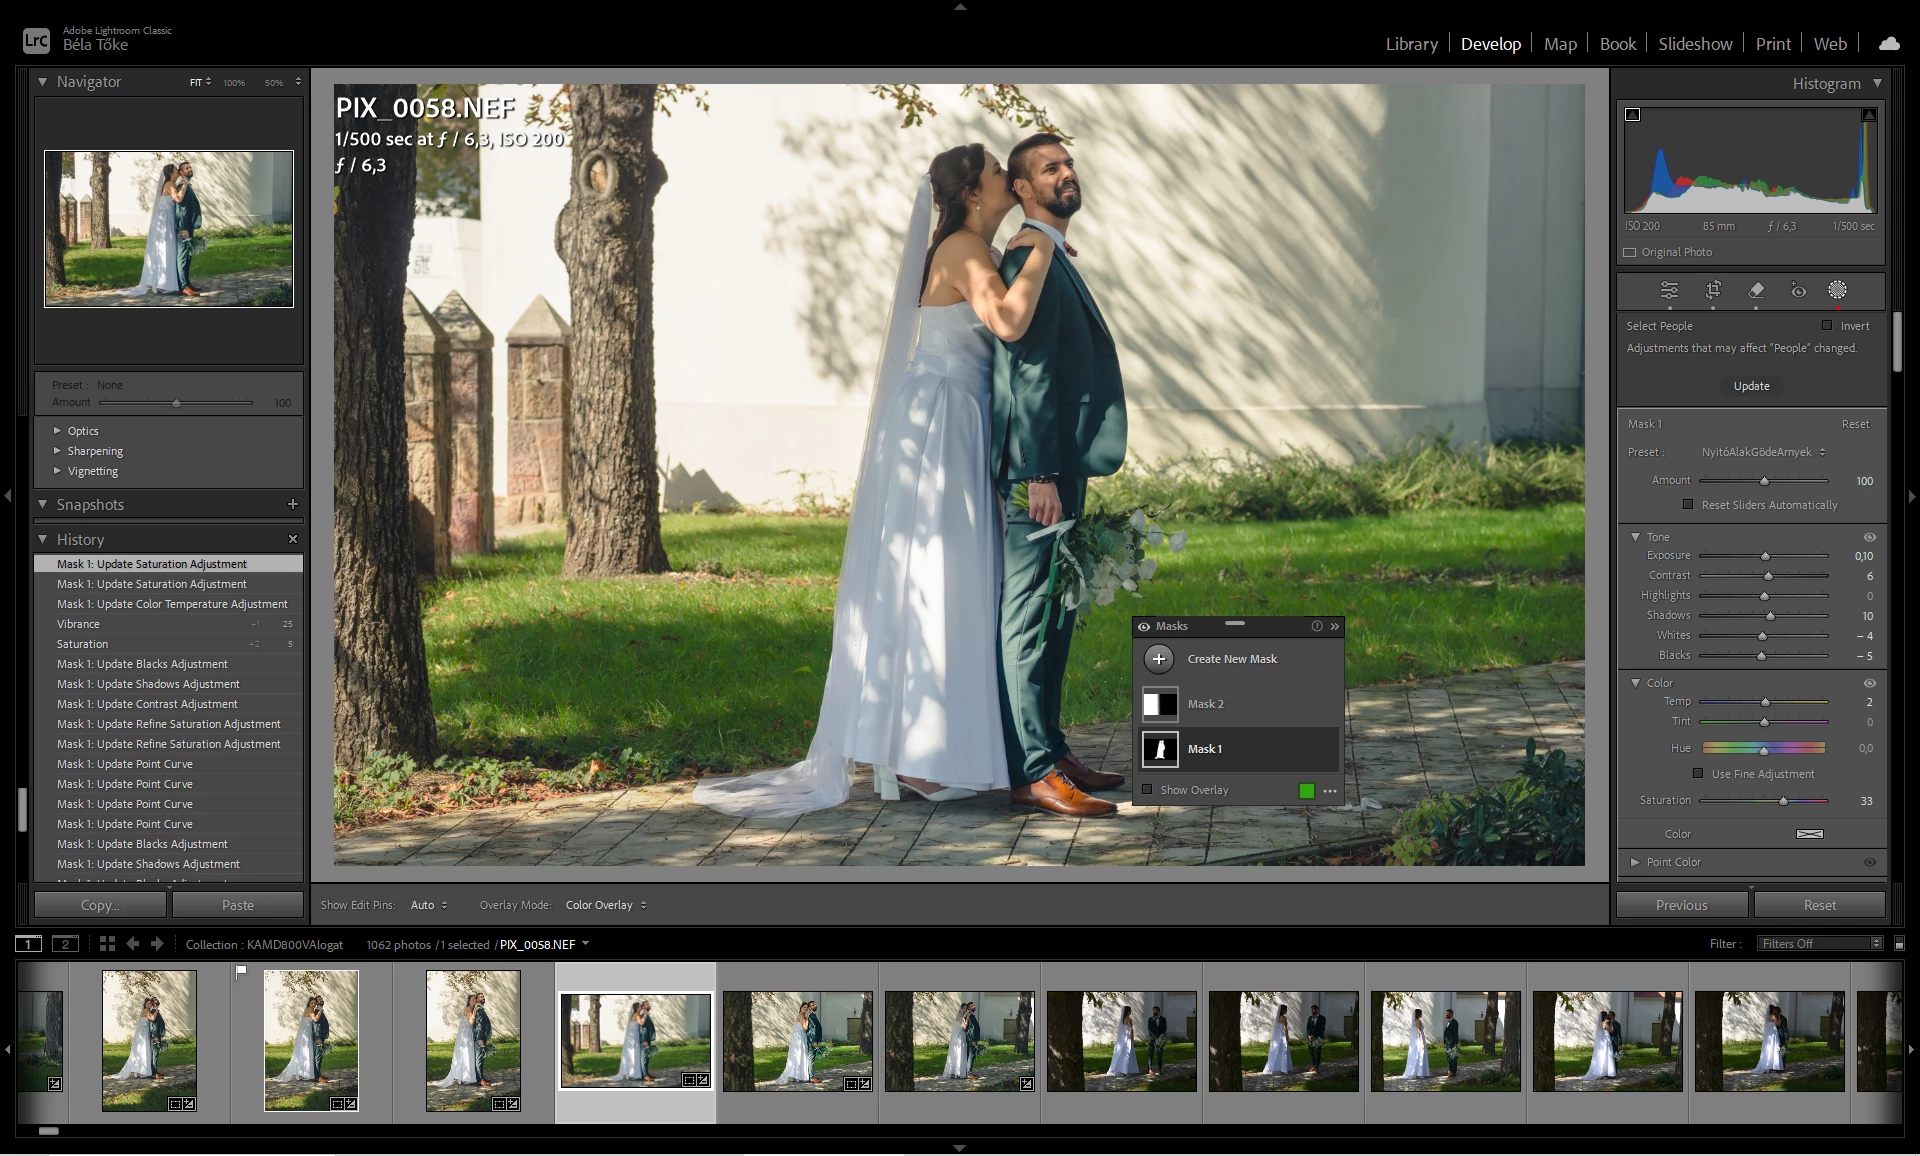Image resolution: width=1920 pixels, height=1156 pixels.
Task: Open the Red Eye correction tool
Action: tap(1798, 290)
